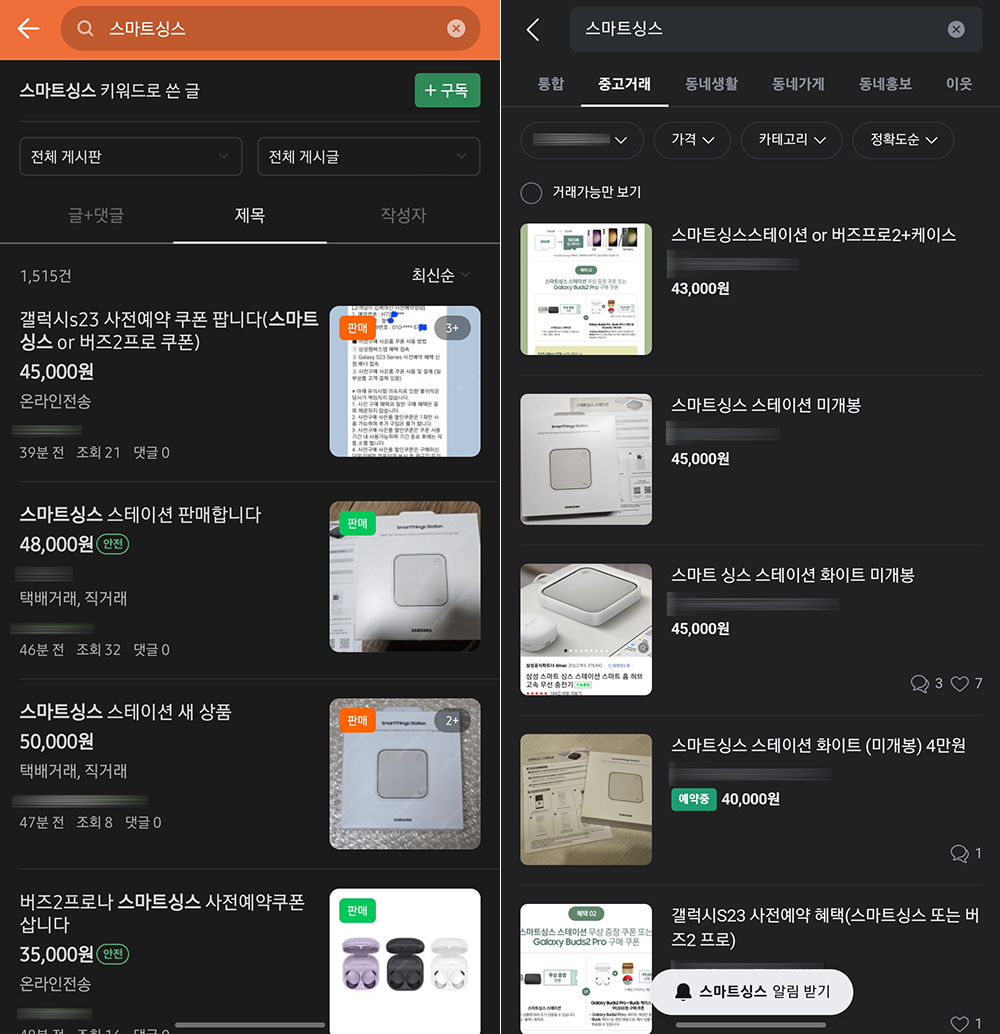The width and height of the screenshot is (1000, 1034).
Task: Switch to 동네홍보 tab
Action: click(x=885, y=84)
